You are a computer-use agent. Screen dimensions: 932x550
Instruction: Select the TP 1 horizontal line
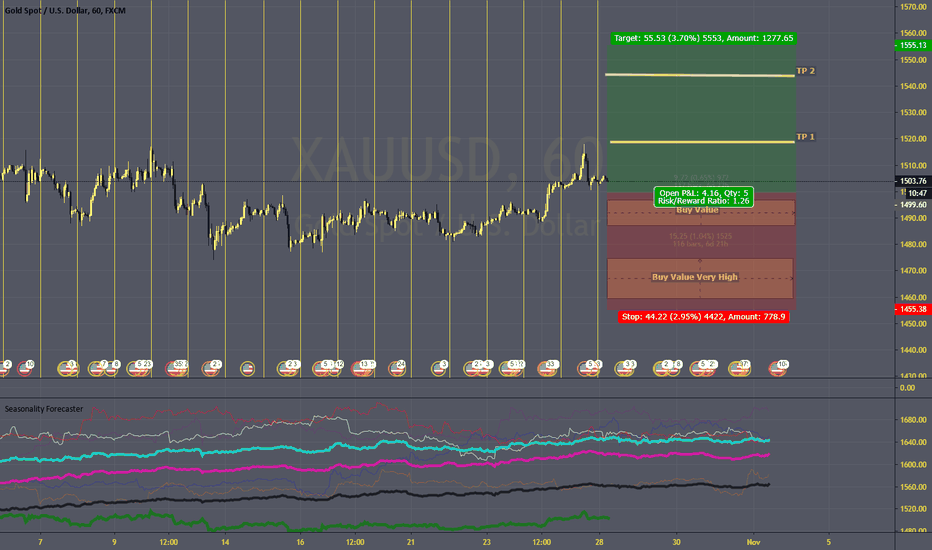click(703, 142)
